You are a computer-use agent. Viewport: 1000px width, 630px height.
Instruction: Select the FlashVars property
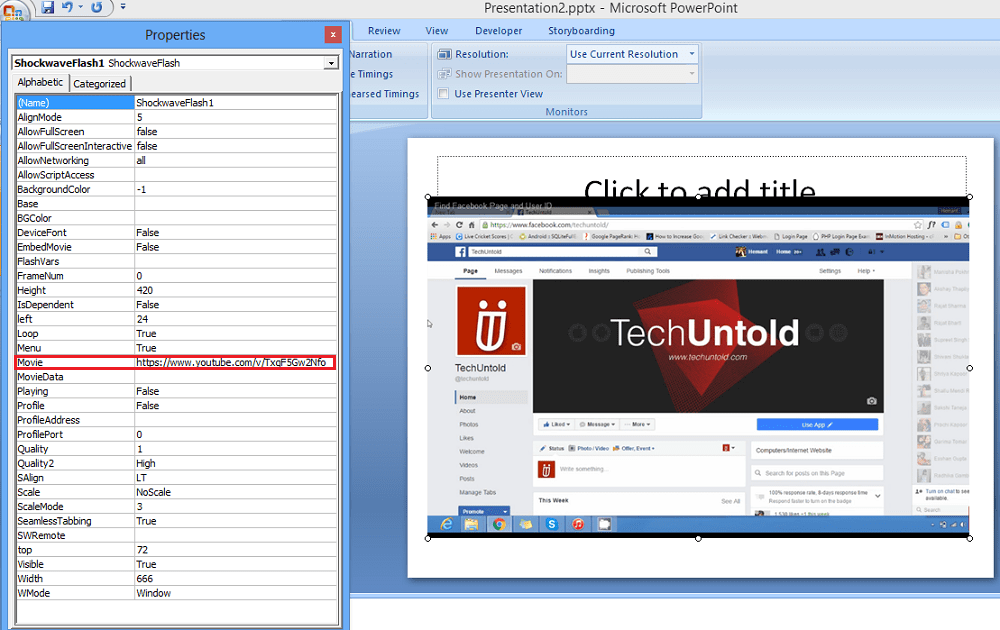(x=75, y=261)
